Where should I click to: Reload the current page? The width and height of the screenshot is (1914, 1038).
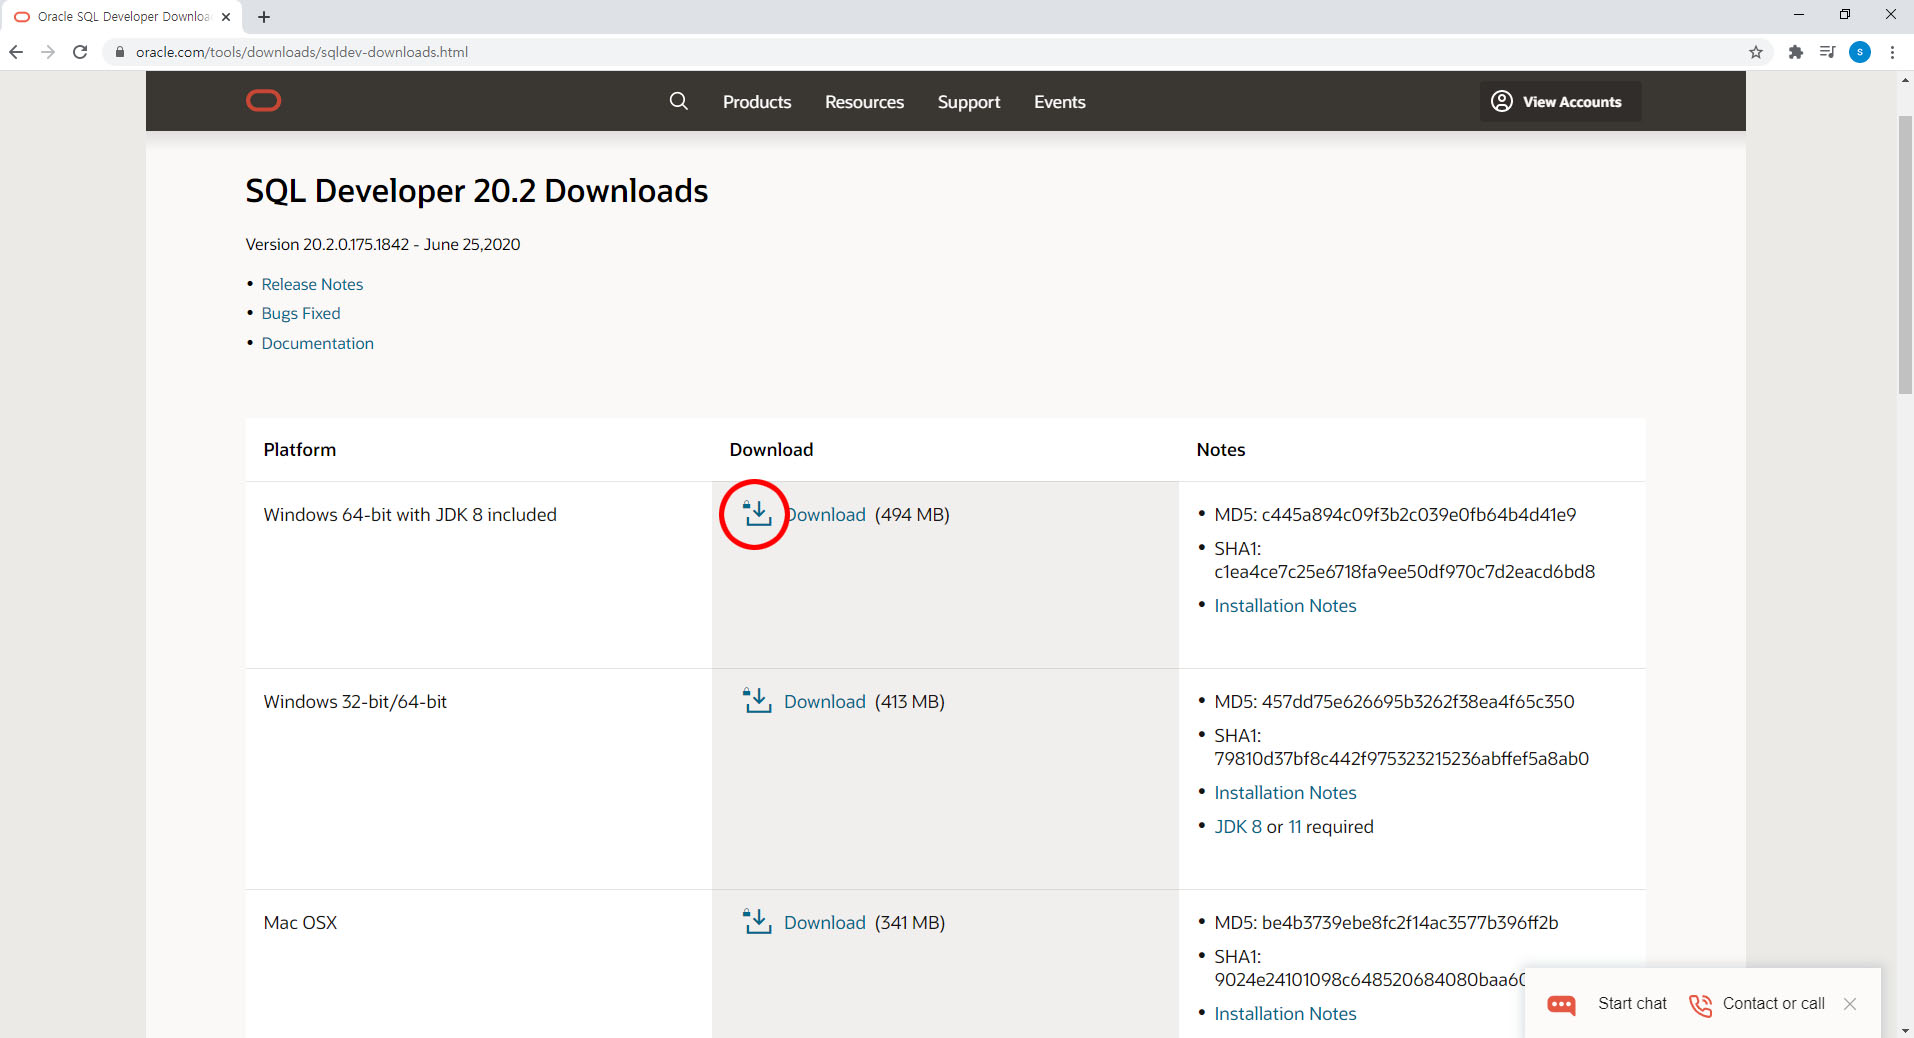(80, 52)
